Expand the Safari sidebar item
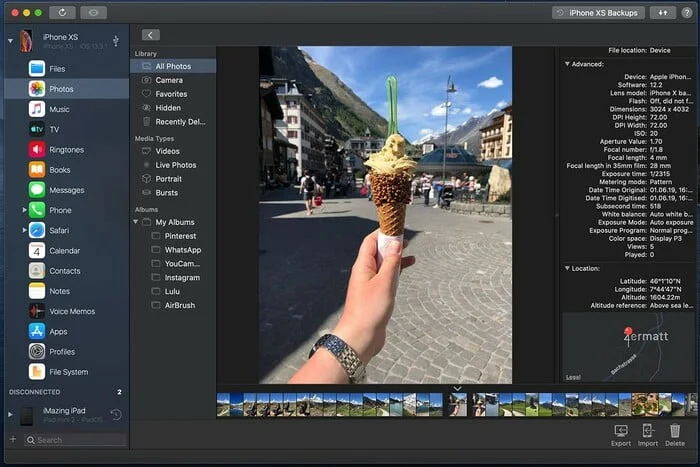This screenshot has height=467, width=700. pyautogui.click(x=25, y=230)
